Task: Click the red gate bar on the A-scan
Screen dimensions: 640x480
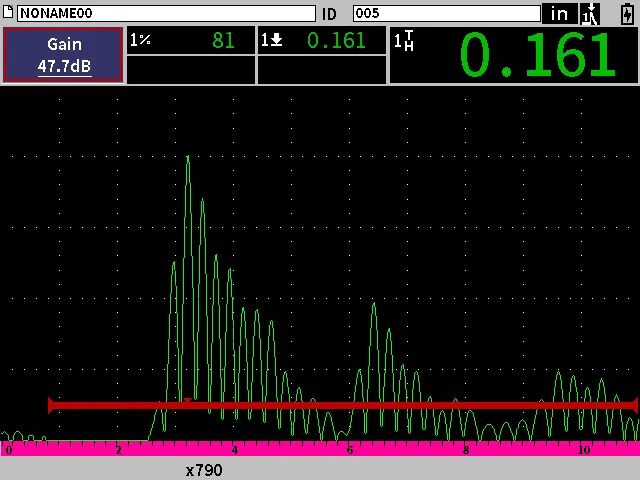Action: (400, 405)
